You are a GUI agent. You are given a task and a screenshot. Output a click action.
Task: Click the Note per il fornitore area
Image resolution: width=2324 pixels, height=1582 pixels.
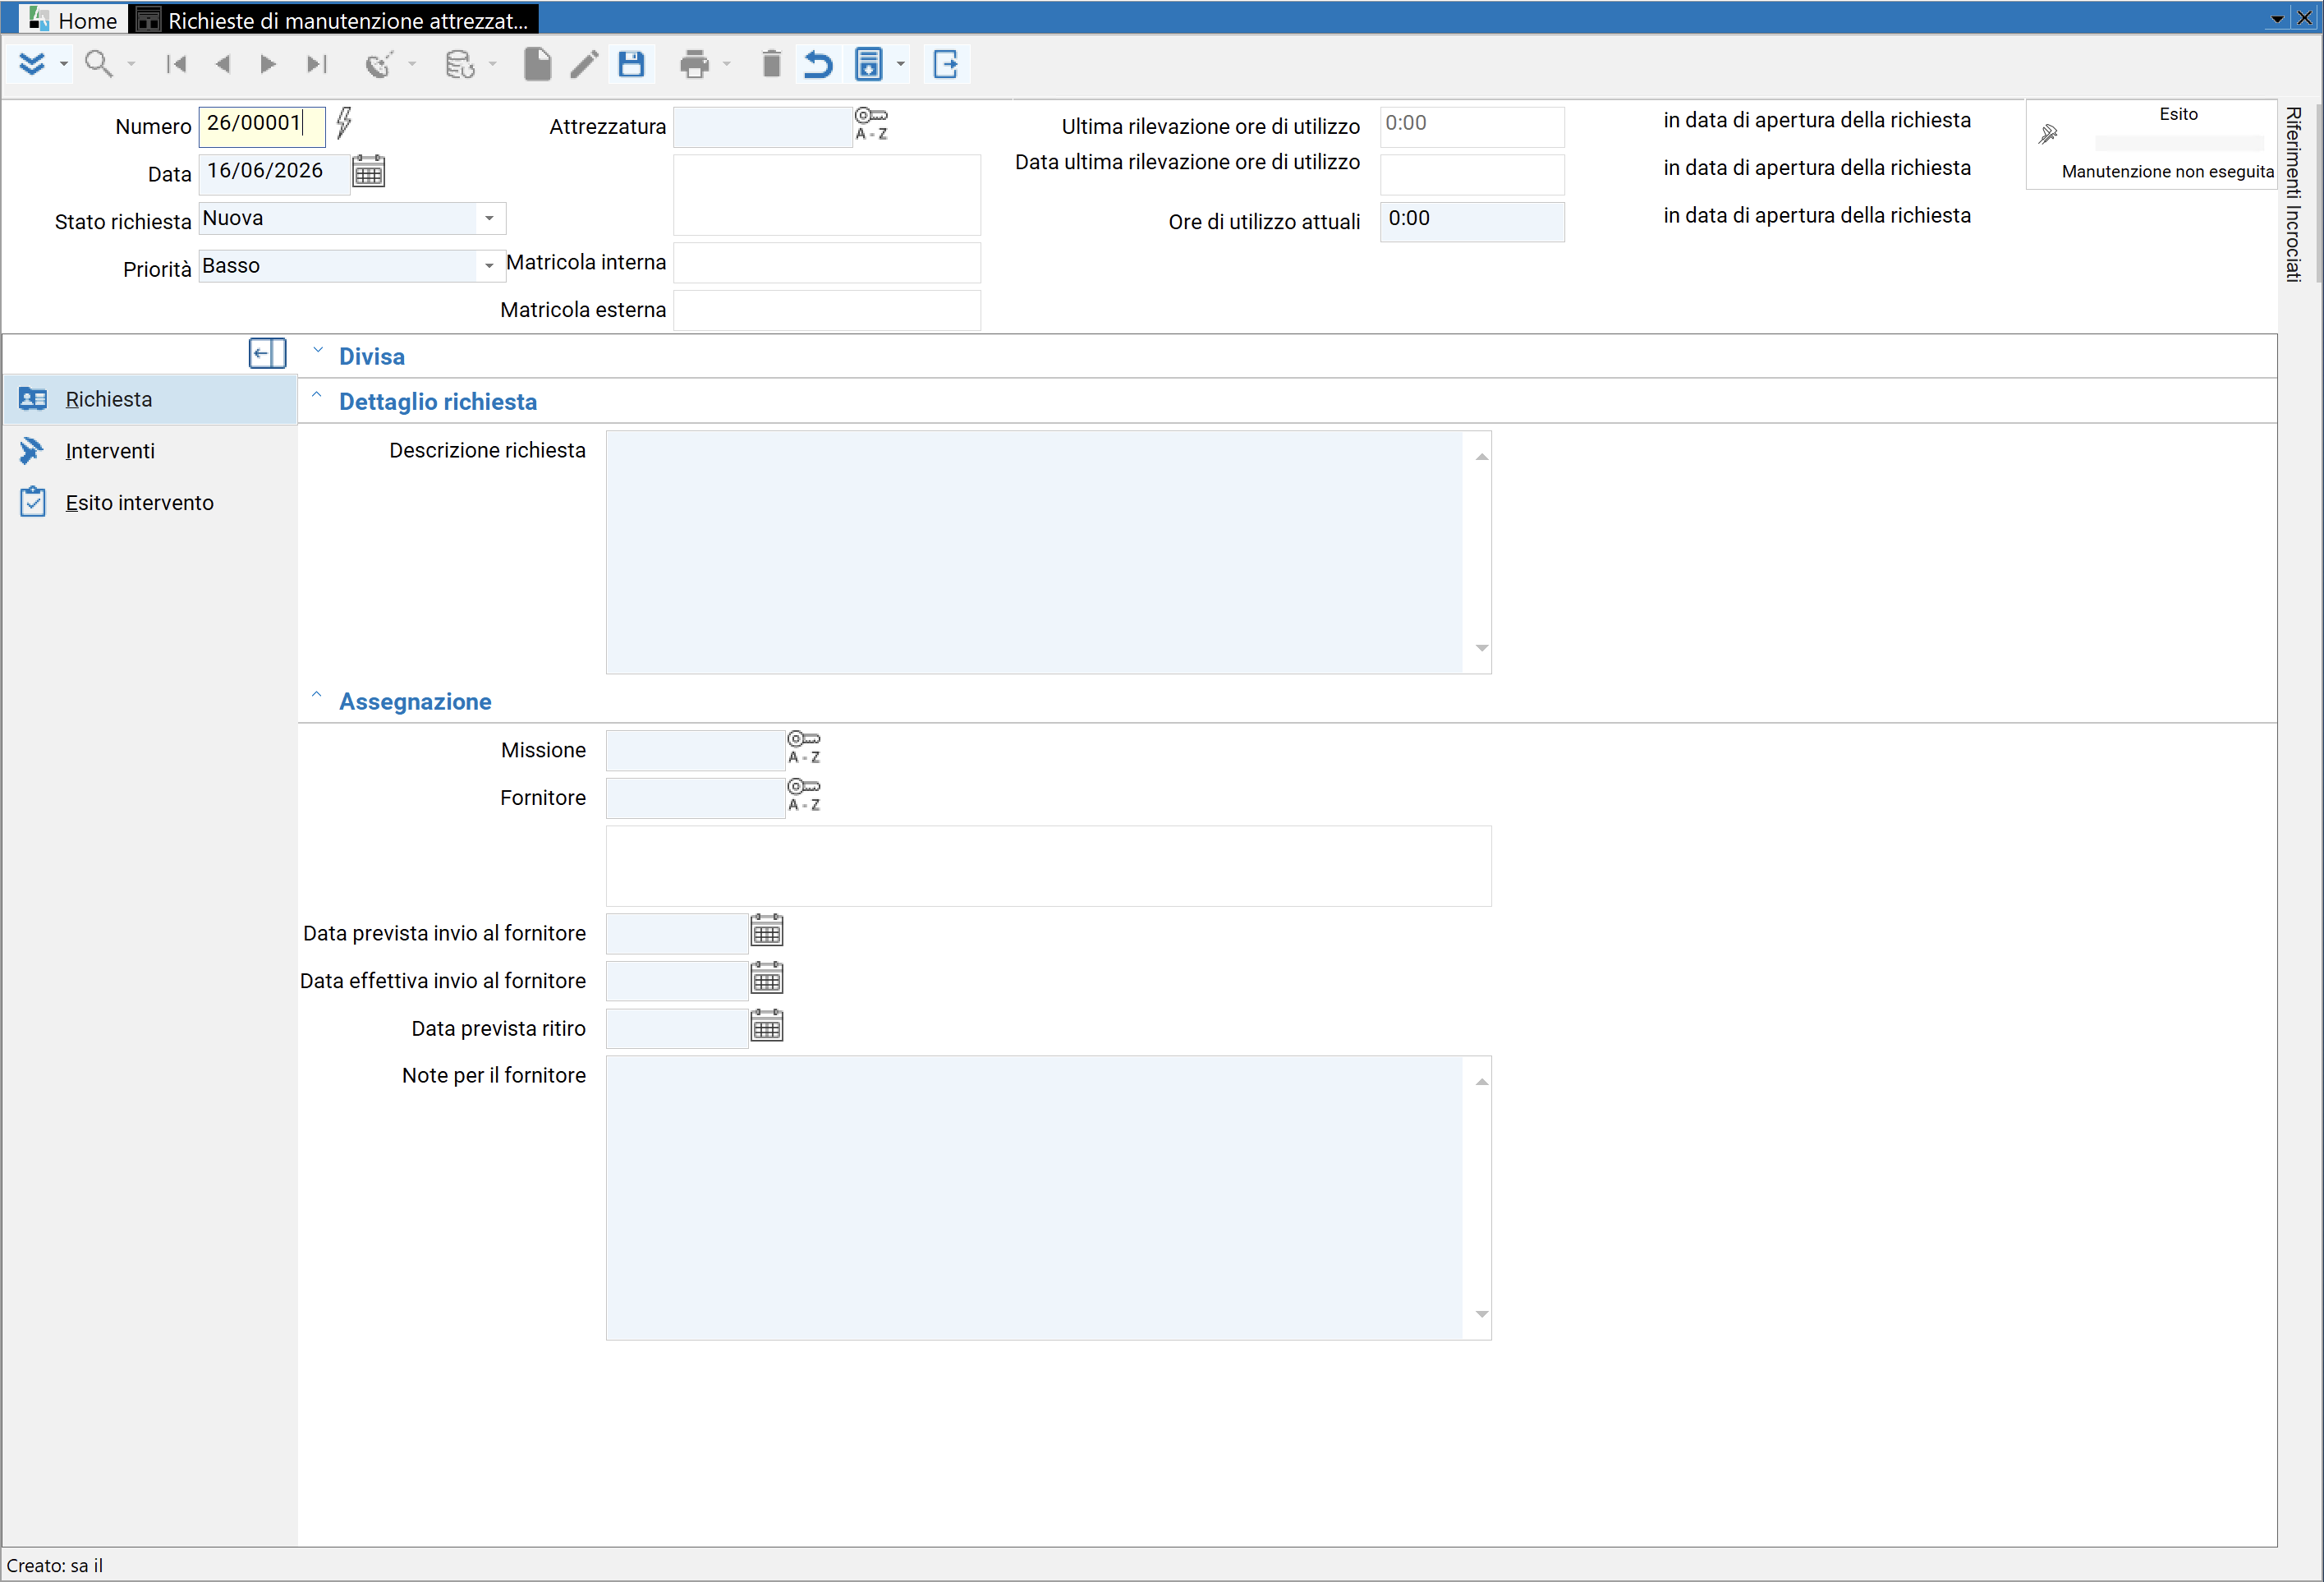[x=1035, y=1198]
